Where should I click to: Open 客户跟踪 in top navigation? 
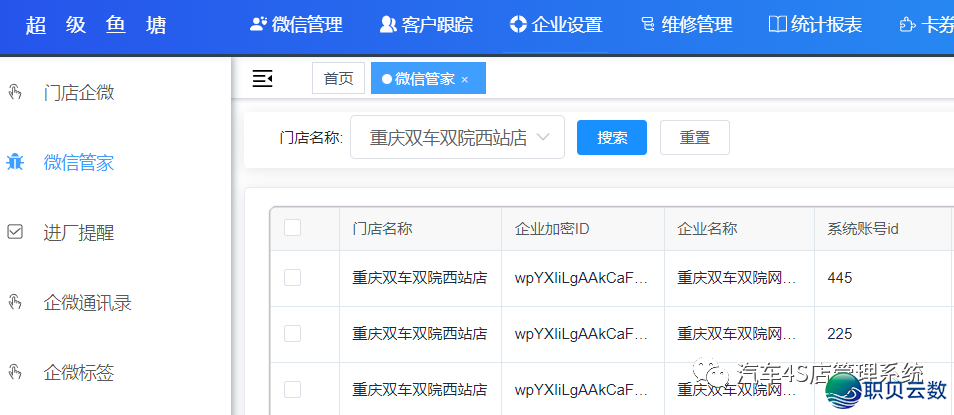[426, 25]
